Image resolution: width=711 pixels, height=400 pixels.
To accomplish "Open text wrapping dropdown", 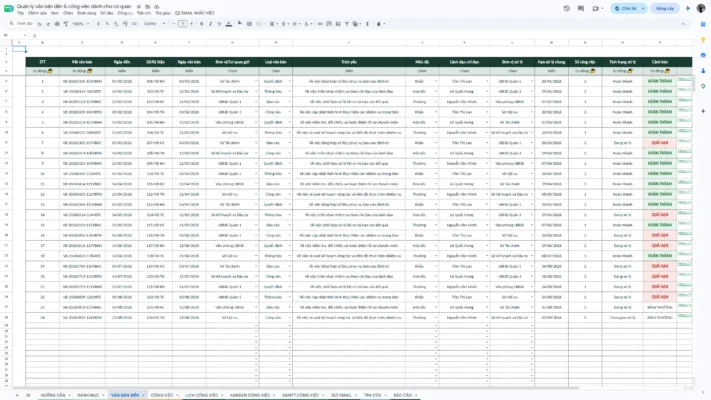I will (296, 24).
